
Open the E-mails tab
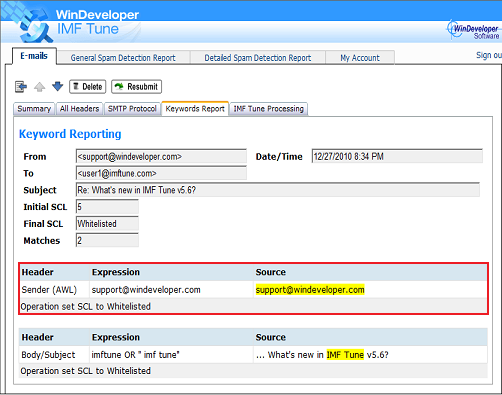point(34,56)
